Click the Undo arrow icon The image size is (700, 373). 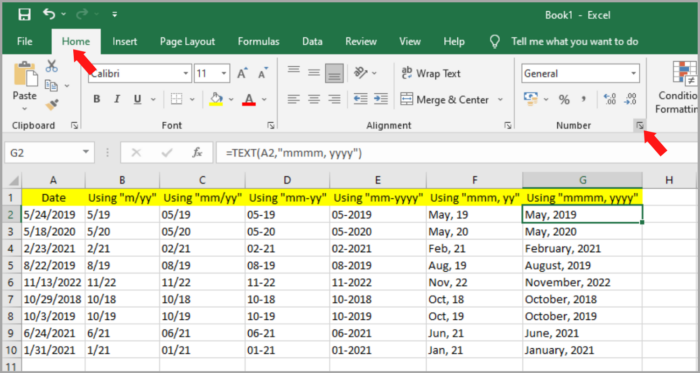coord(49,14)
